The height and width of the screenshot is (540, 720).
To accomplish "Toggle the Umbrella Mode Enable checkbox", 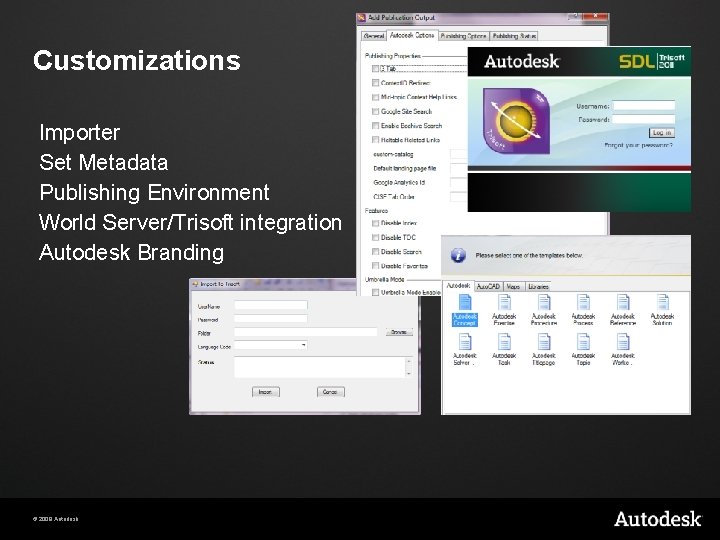I will [375, 292].
